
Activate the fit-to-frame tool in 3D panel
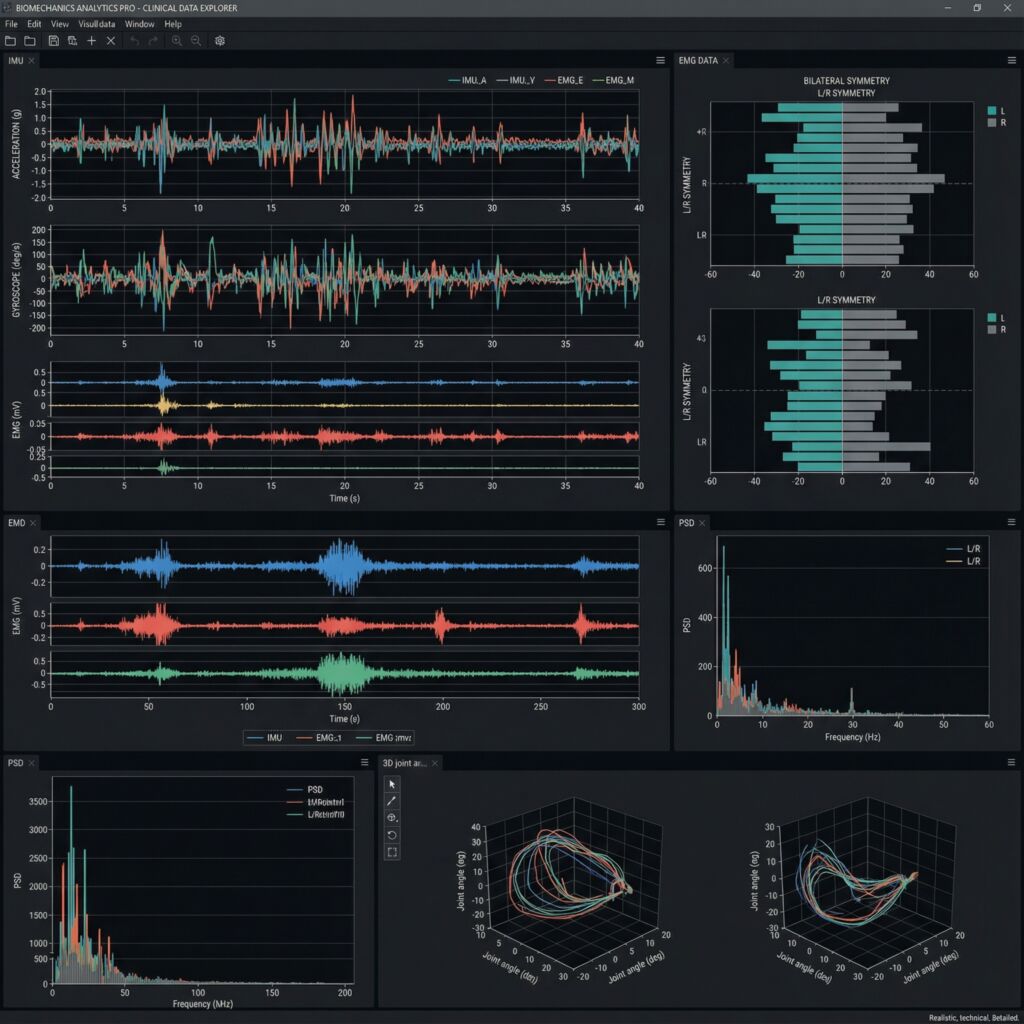(392, 852)
